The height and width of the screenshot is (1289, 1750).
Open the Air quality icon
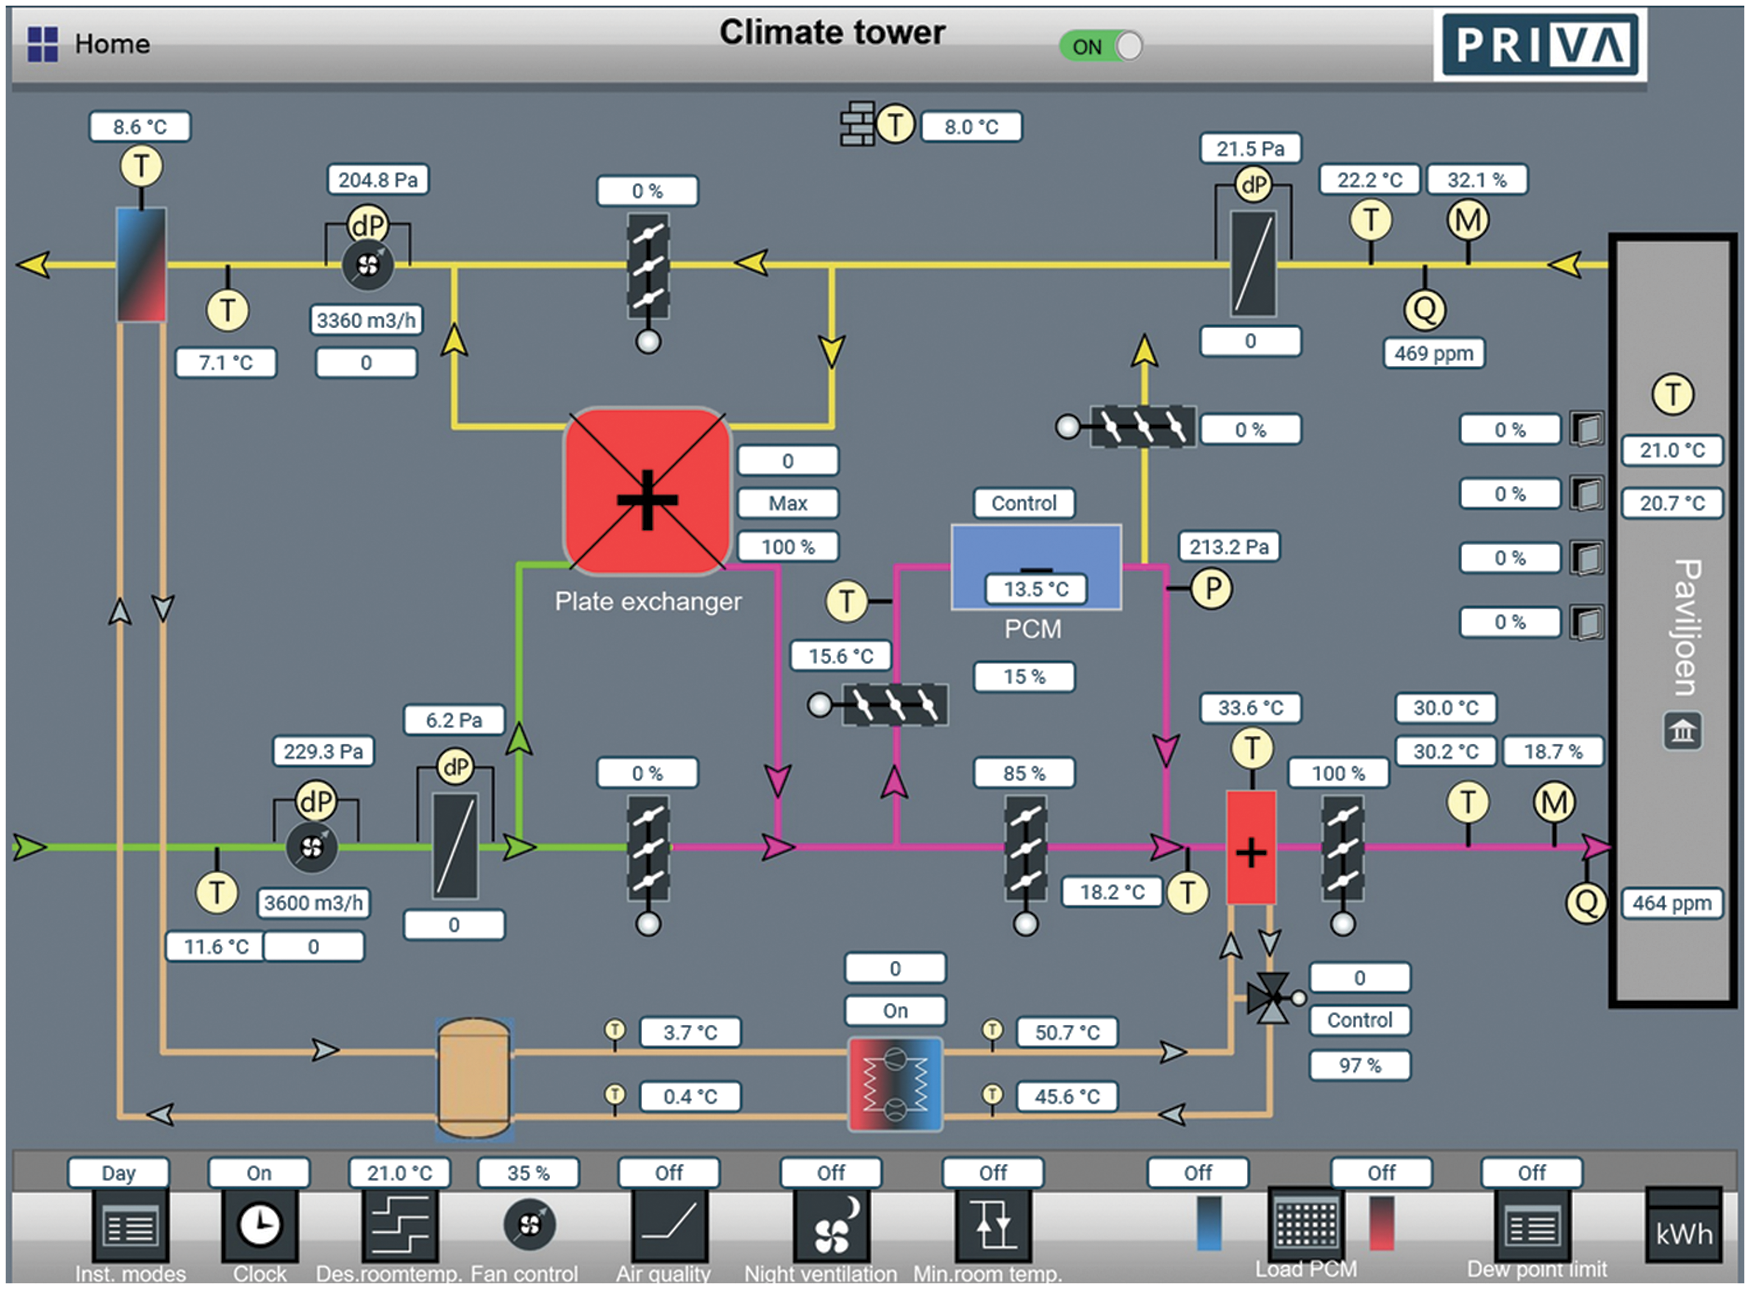point(669,1226)
